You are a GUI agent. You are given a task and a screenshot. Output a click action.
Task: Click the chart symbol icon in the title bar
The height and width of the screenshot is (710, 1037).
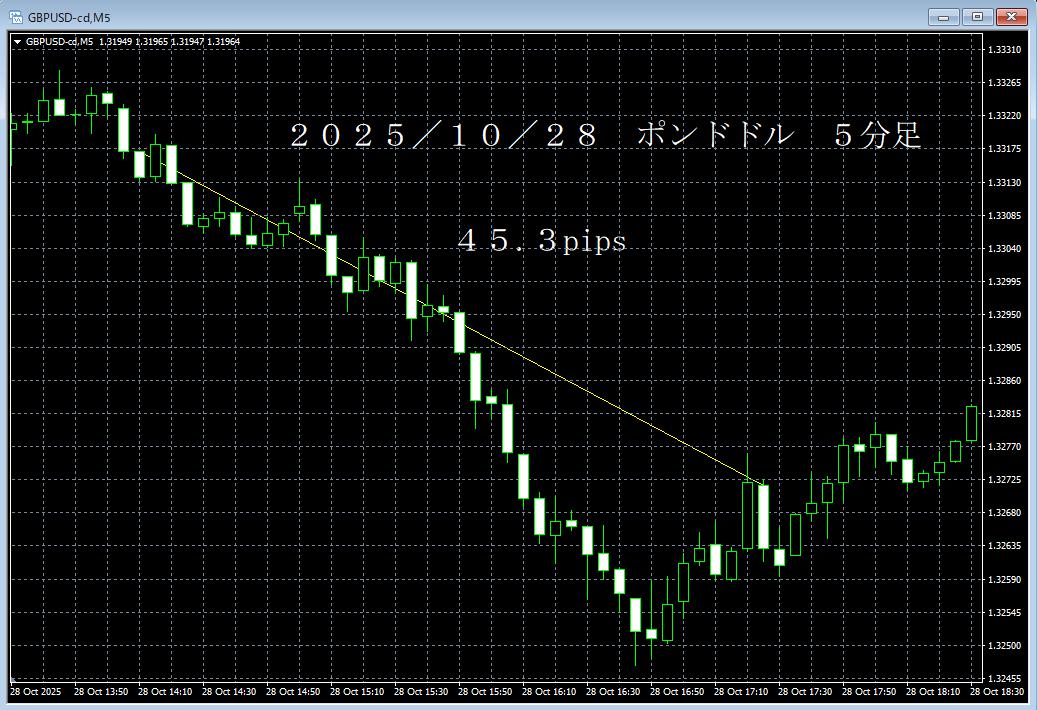coord(15,15)
